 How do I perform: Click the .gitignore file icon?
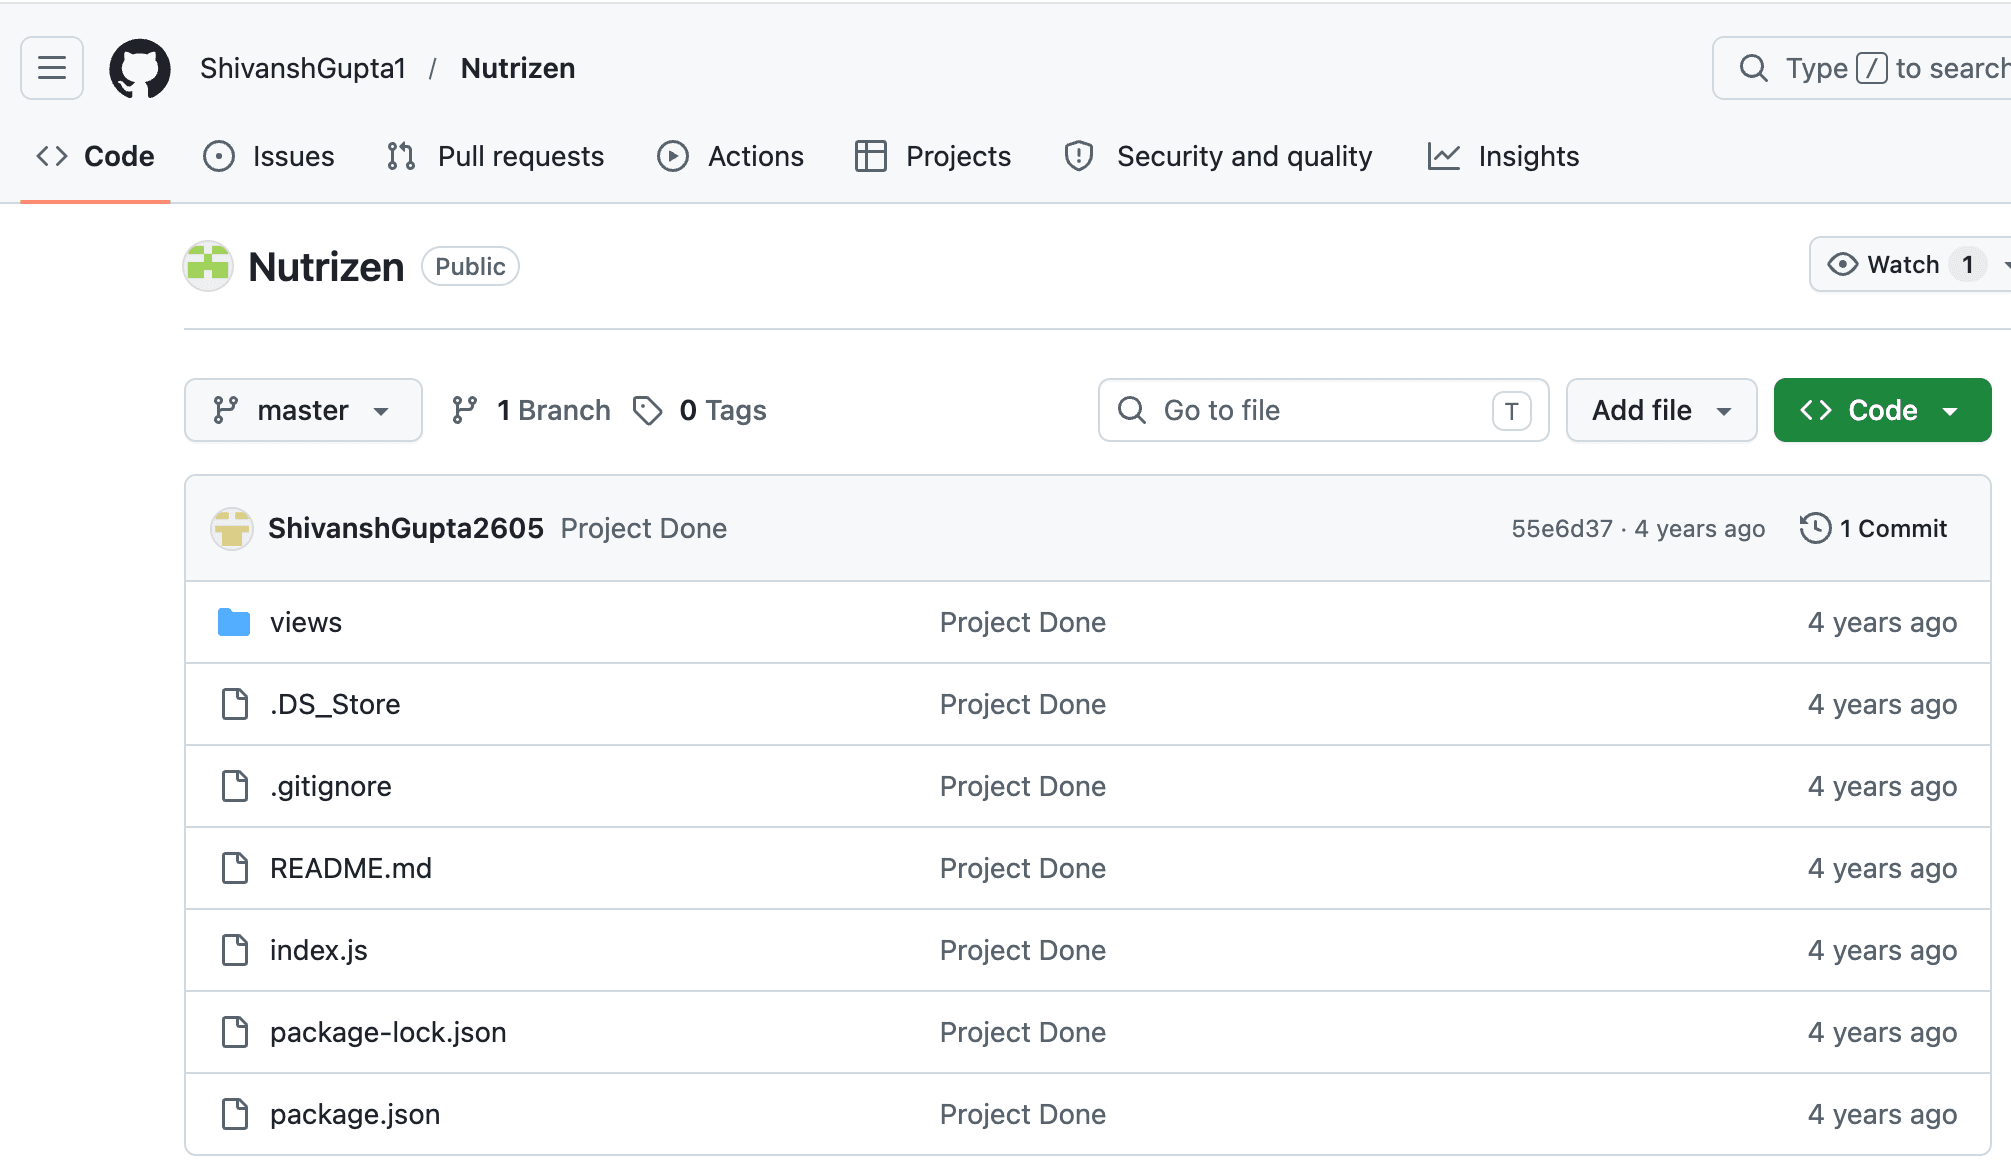pos(235,786)
